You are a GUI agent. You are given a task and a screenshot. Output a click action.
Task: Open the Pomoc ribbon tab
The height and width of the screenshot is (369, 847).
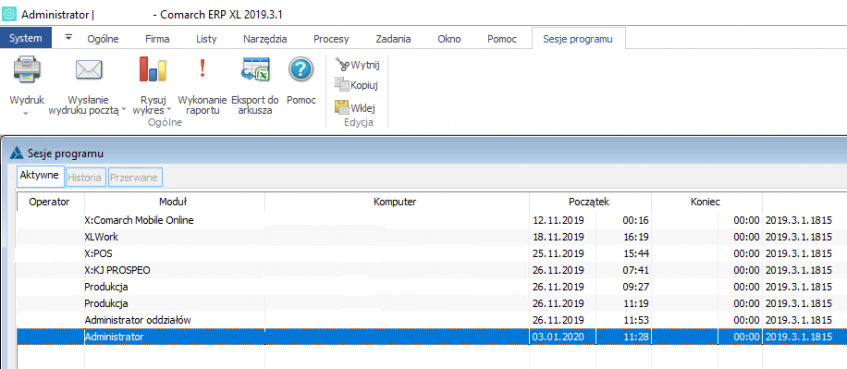502,39
